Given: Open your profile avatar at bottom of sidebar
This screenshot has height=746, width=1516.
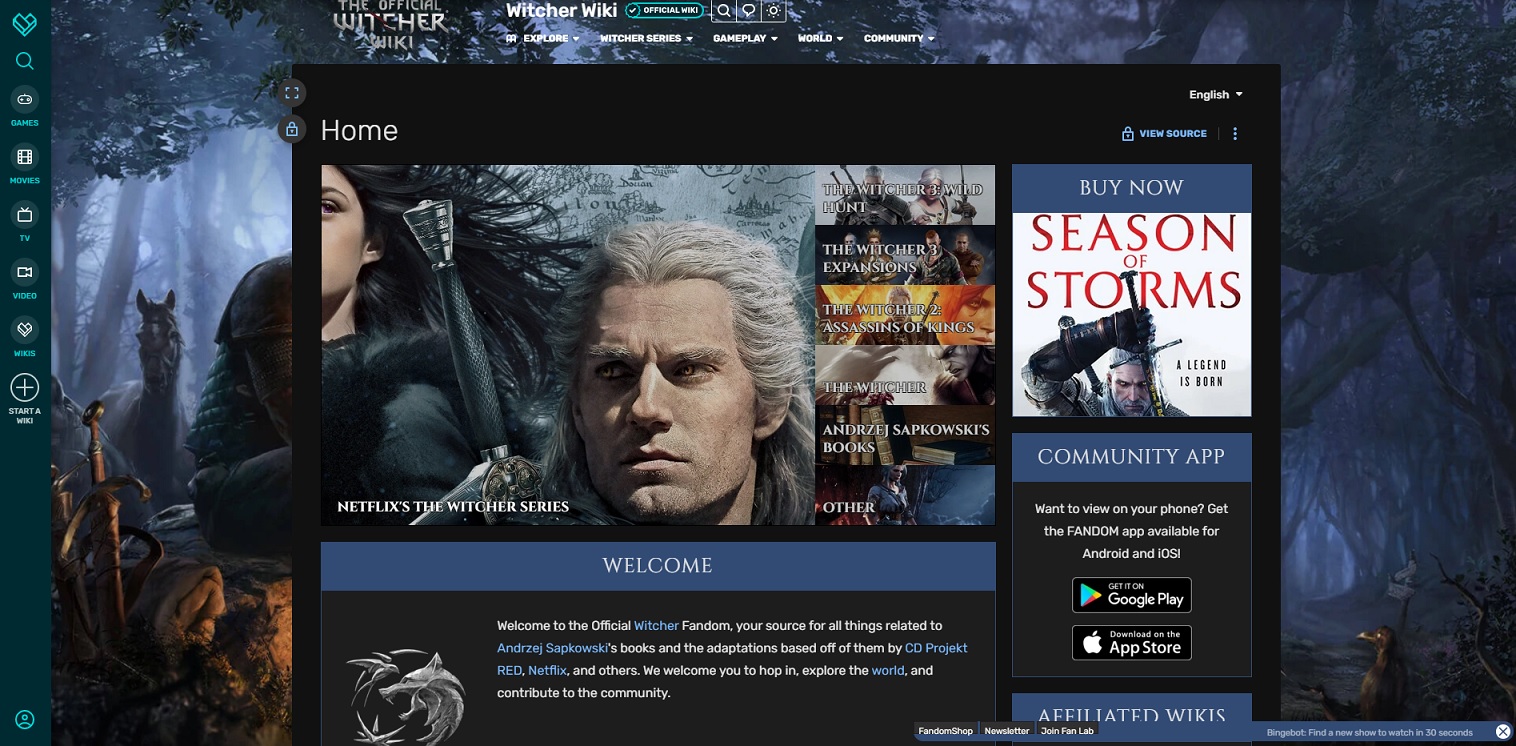Looking at the screenshot, I should tap(24, 719).
